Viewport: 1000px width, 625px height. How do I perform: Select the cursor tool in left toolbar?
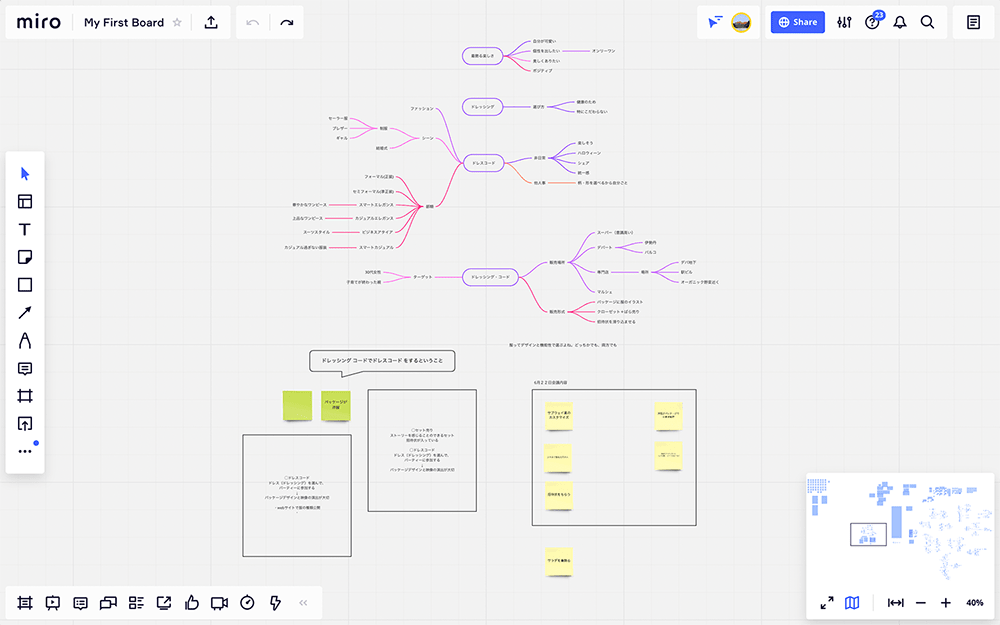(x=25, y=173)
